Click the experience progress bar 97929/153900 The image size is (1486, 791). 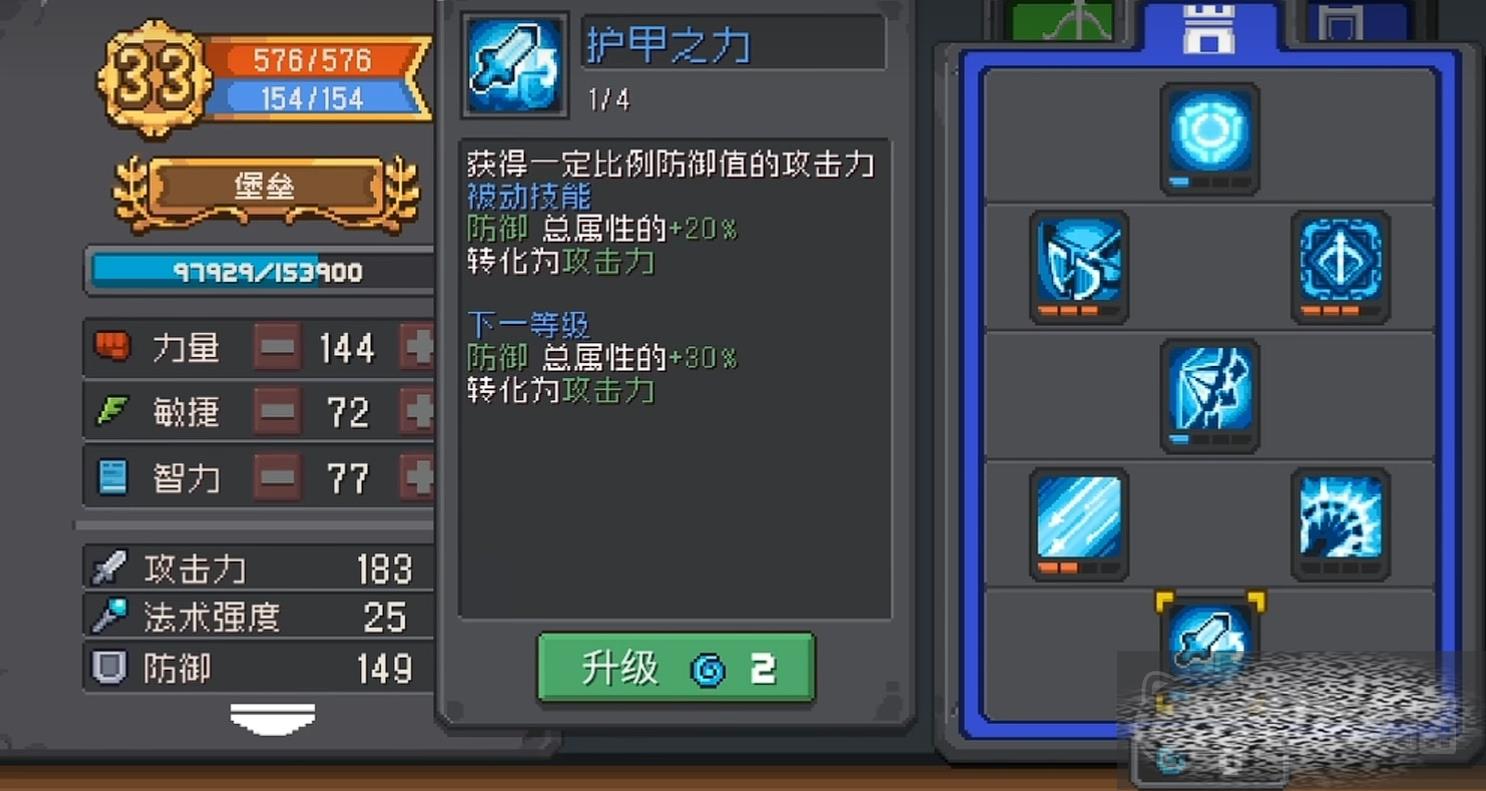tap(262, 272)
